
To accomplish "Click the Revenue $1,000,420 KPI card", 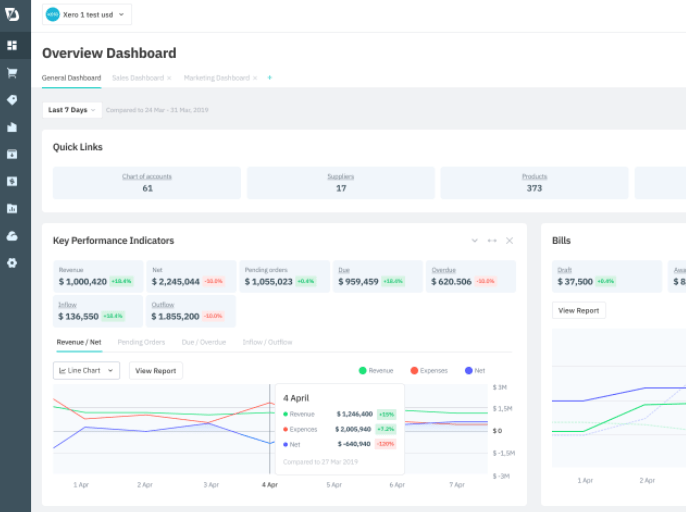I will coord(98,277).
